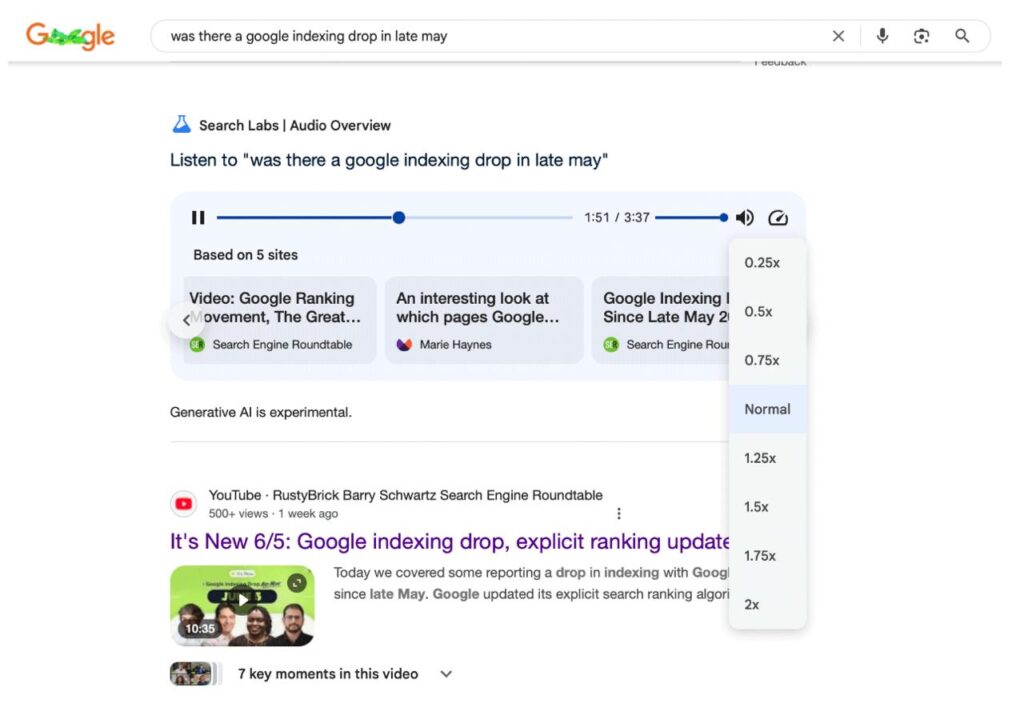Click the Based on 5 sites label
The image size is (1024, 703).
click(246, 255)
